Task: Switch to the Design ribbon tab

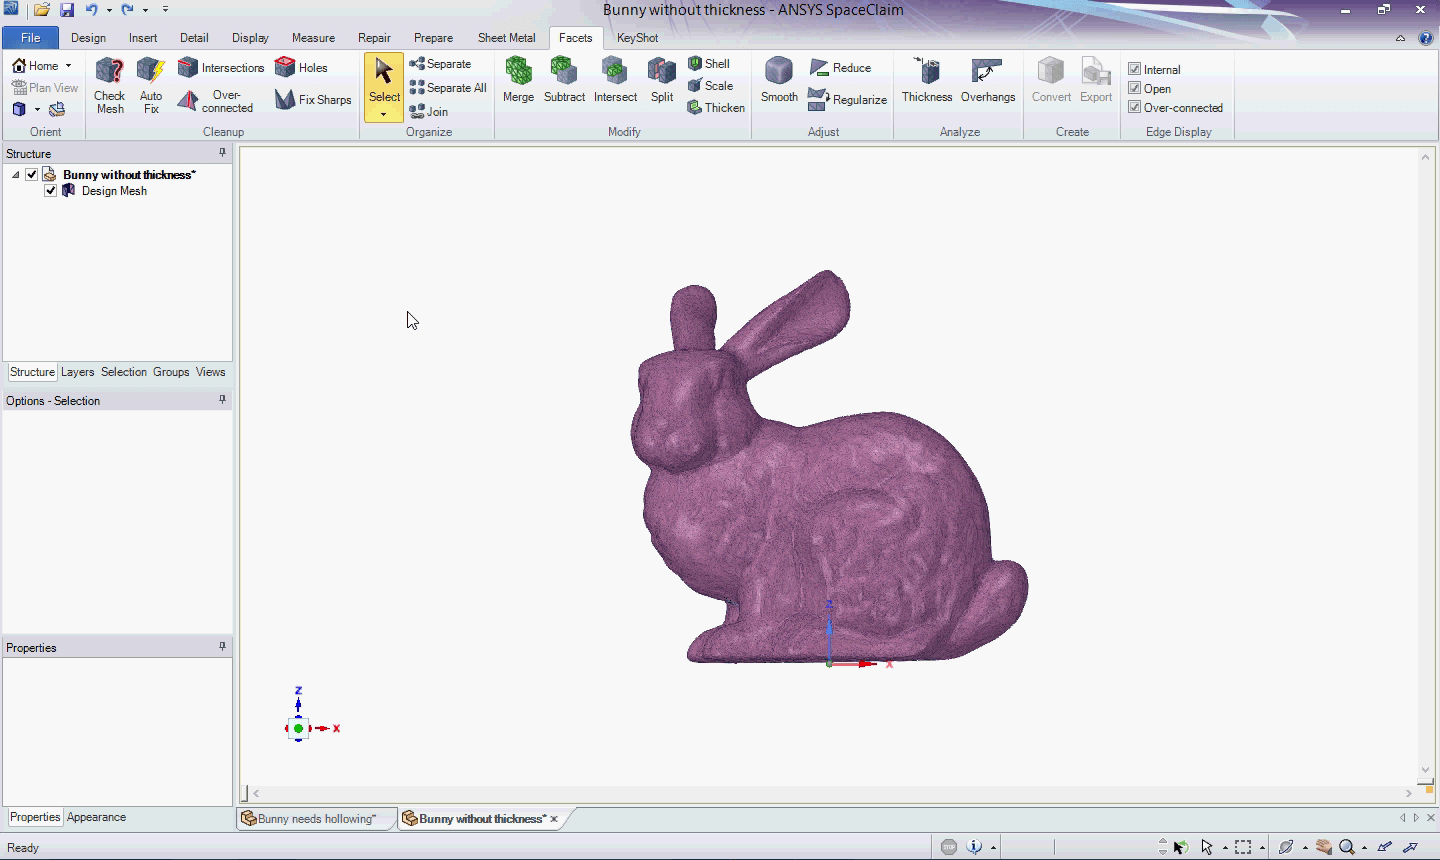Action: [88, 38]
